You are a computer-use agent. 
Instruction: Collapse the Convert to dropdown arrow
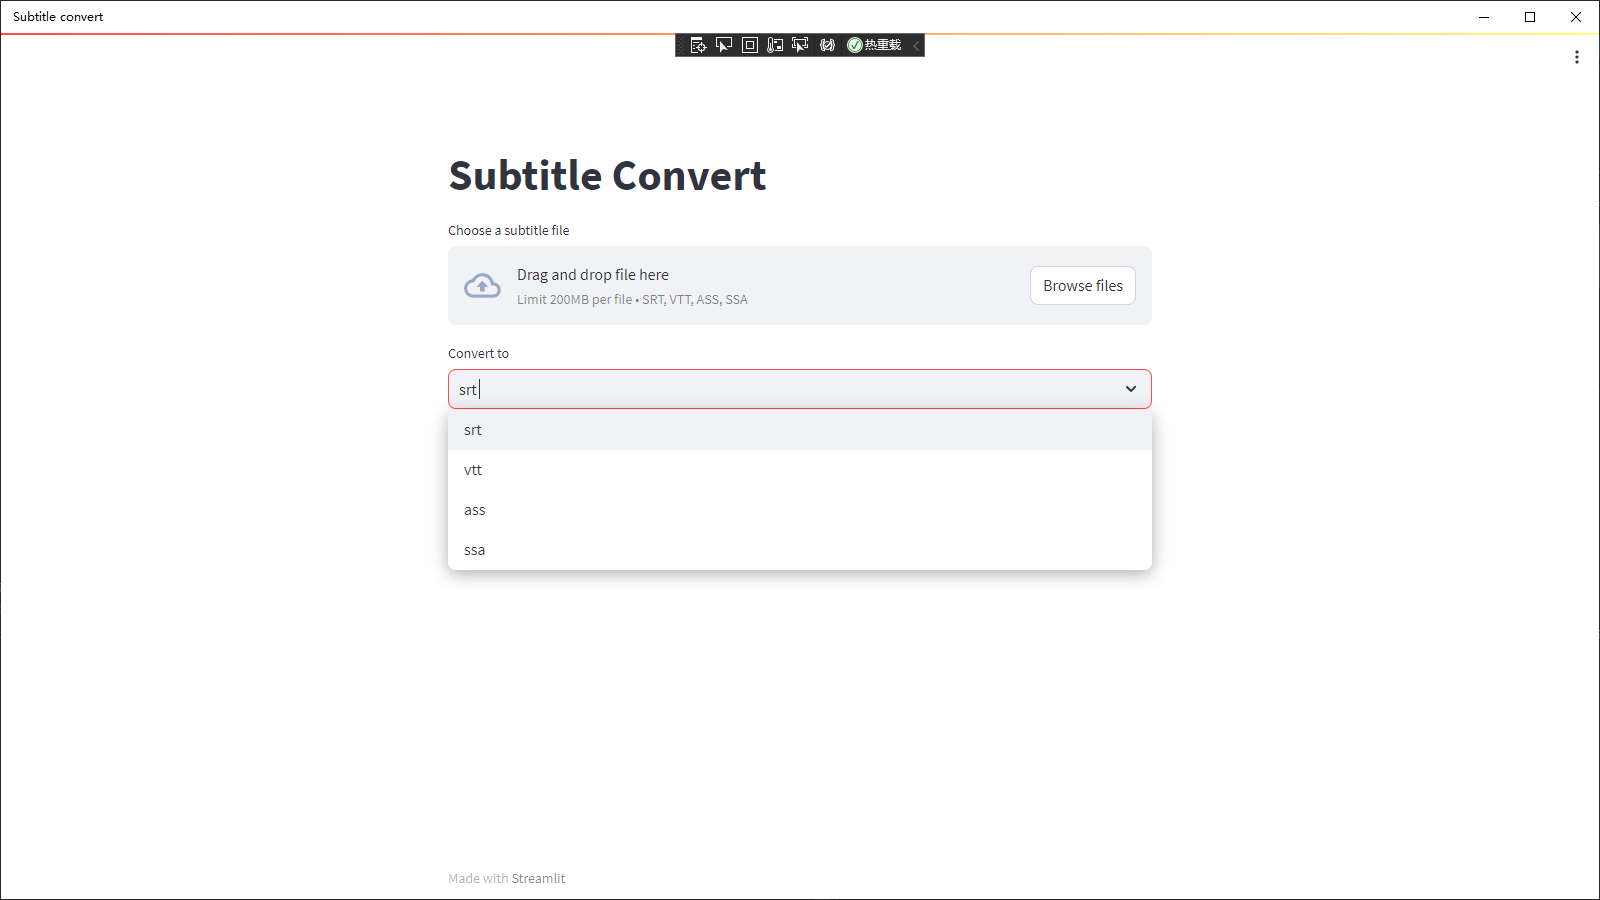tap(1131, 389)
